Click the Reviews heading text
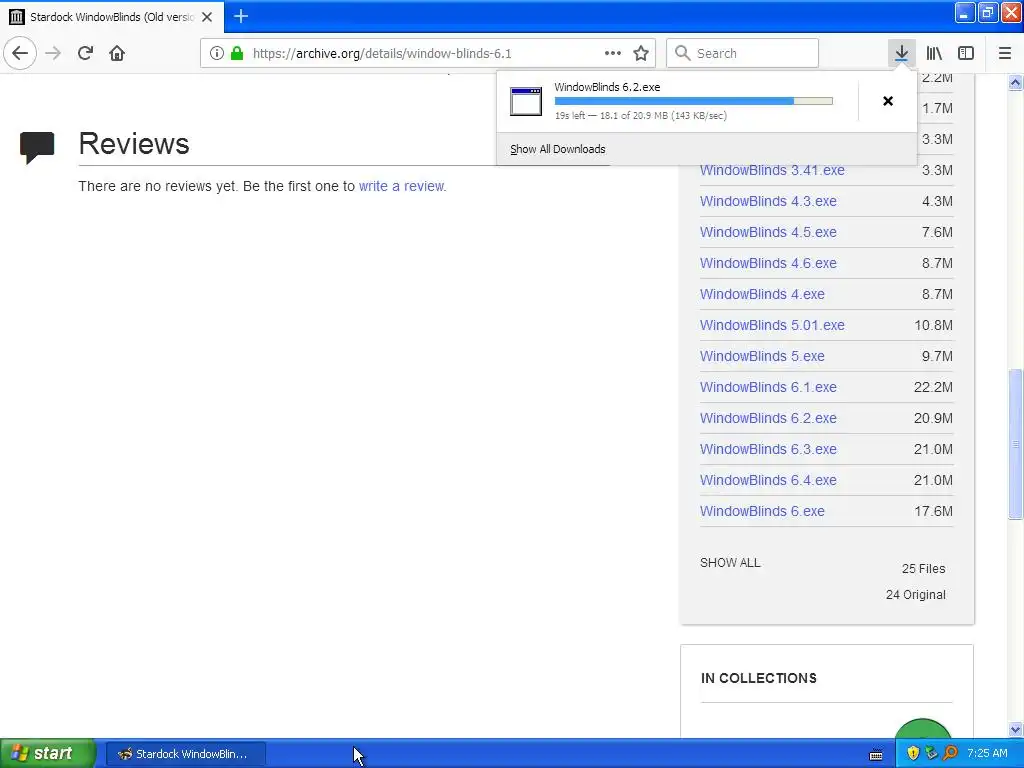 [x=134, y=144]
